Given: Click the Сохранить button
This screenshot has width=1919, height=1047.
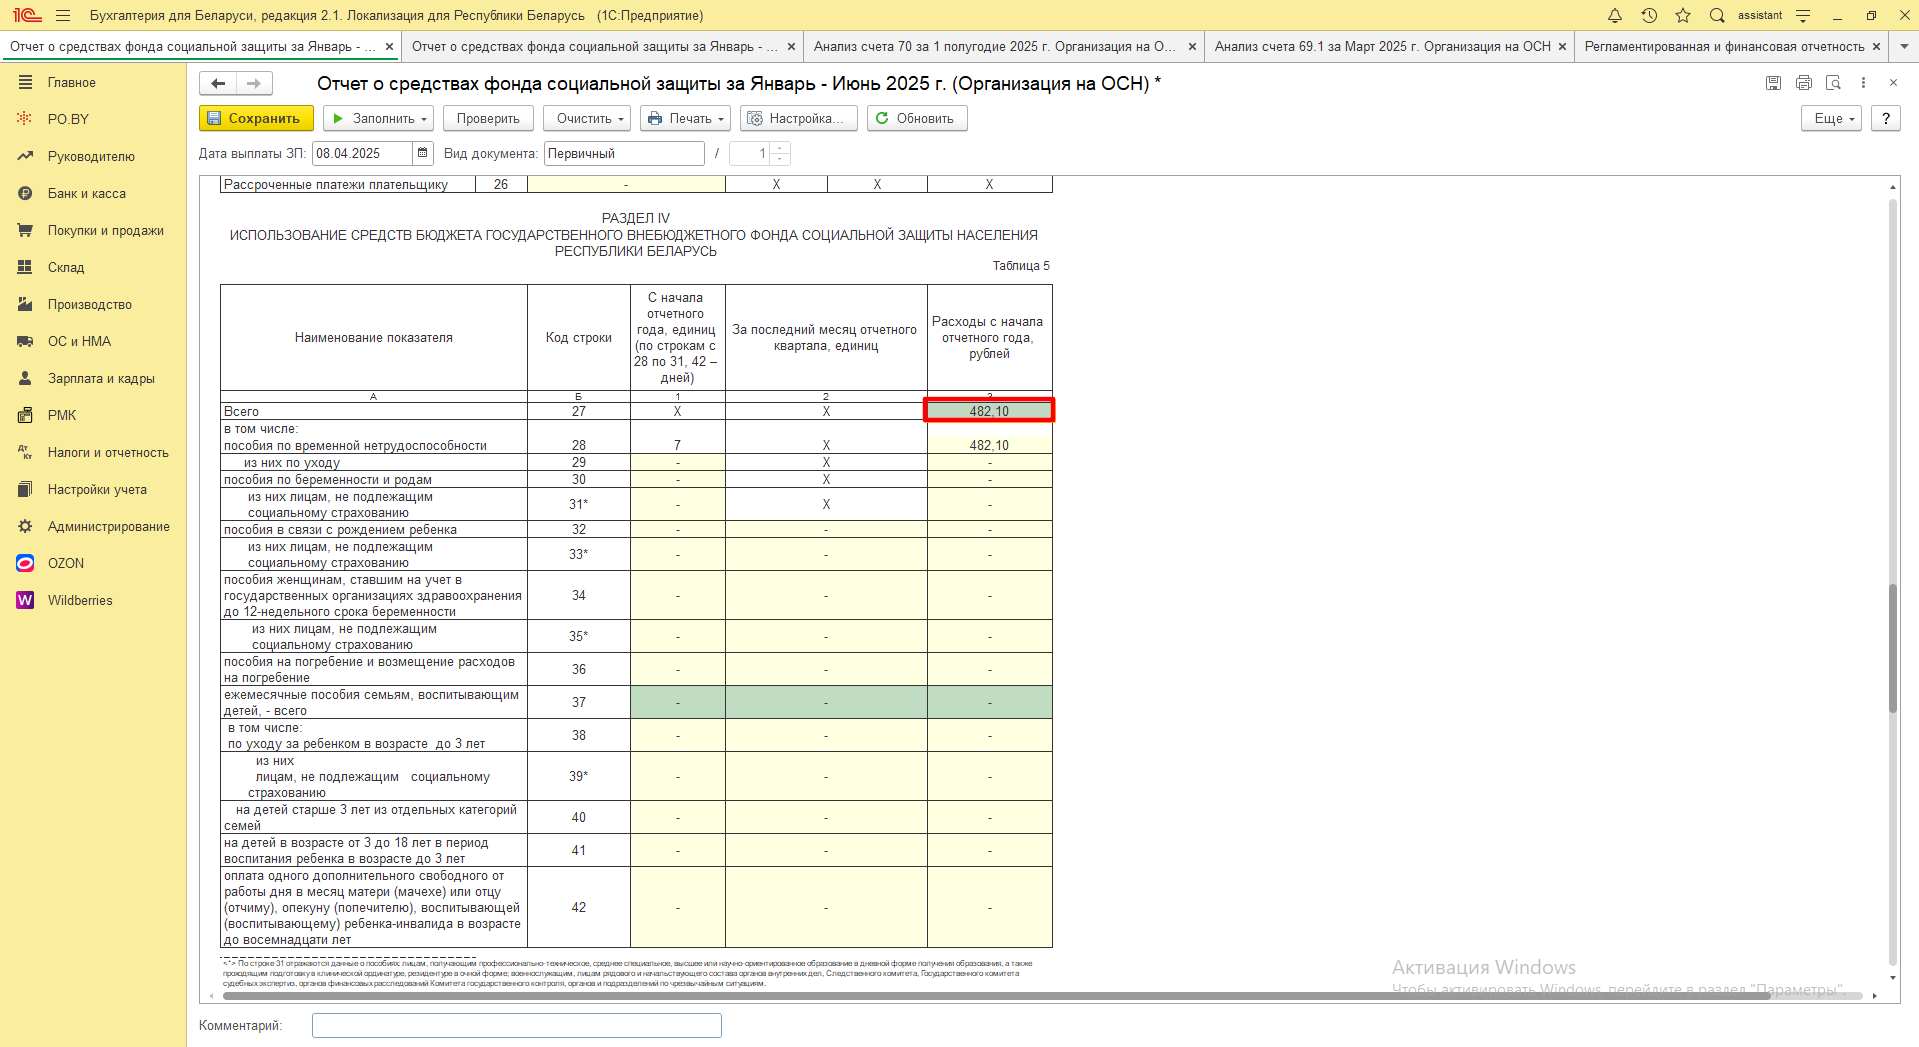Looking at the screenshot, I should tap(255, 118).
